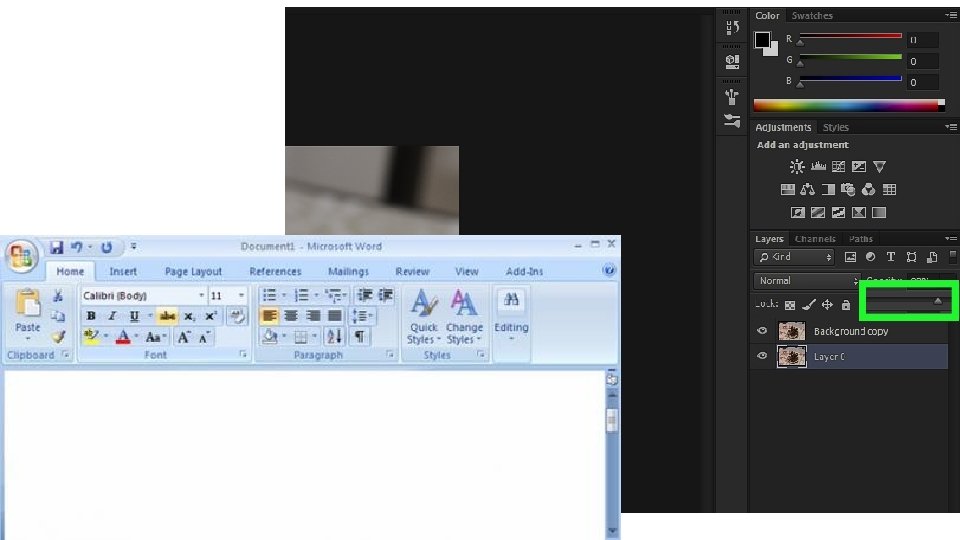Open the Word Insert tab
The height and width of the screenshot is (540, 960).
coord(122,271)
